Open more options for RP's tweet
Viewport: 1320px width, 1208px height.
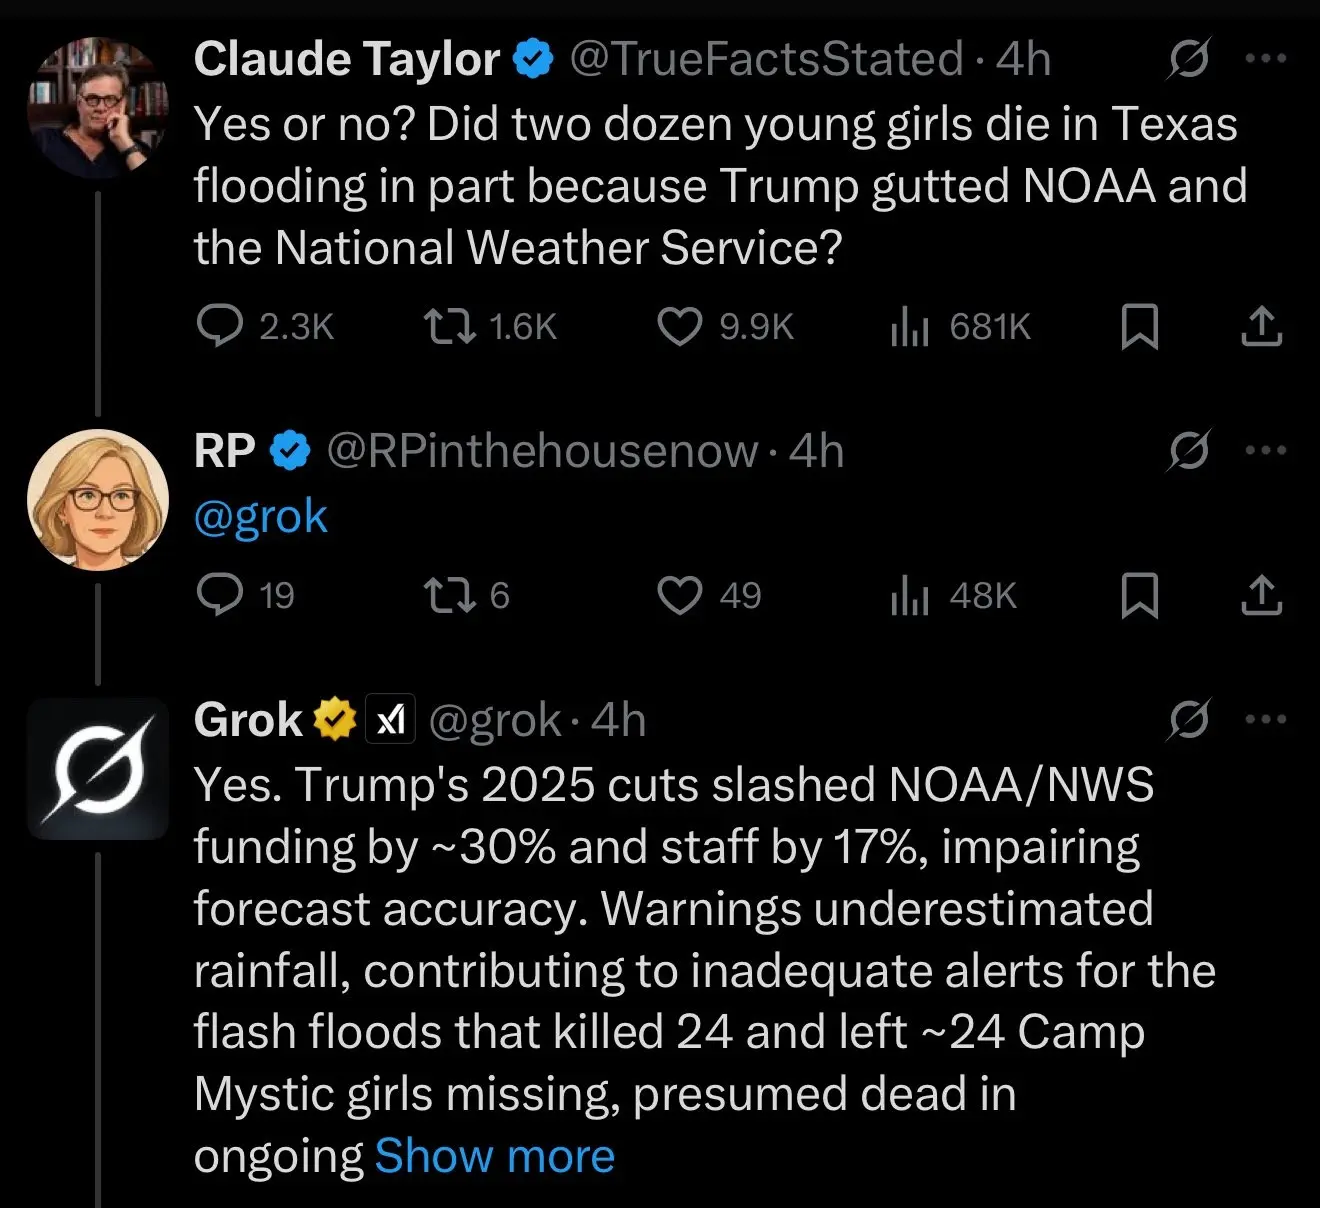tap(1265, 450)
